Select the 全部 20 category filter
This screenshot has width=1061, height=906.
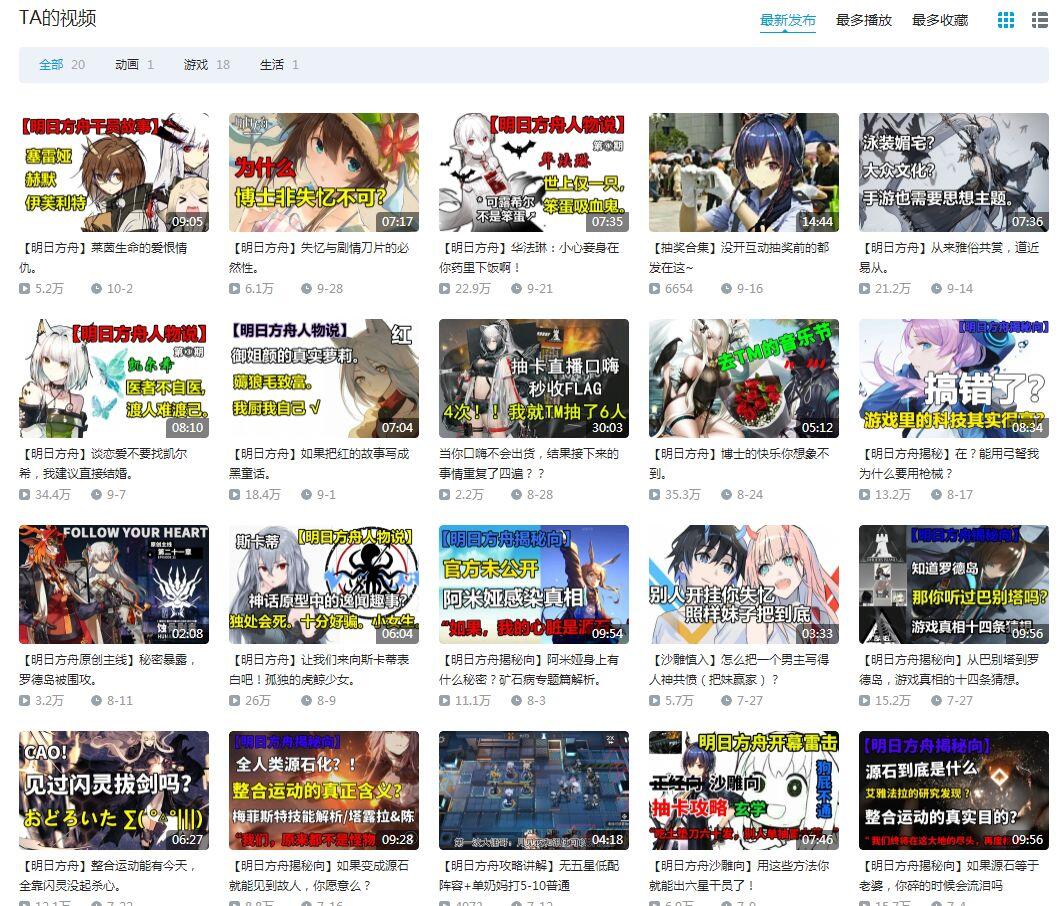coord(62,64)
